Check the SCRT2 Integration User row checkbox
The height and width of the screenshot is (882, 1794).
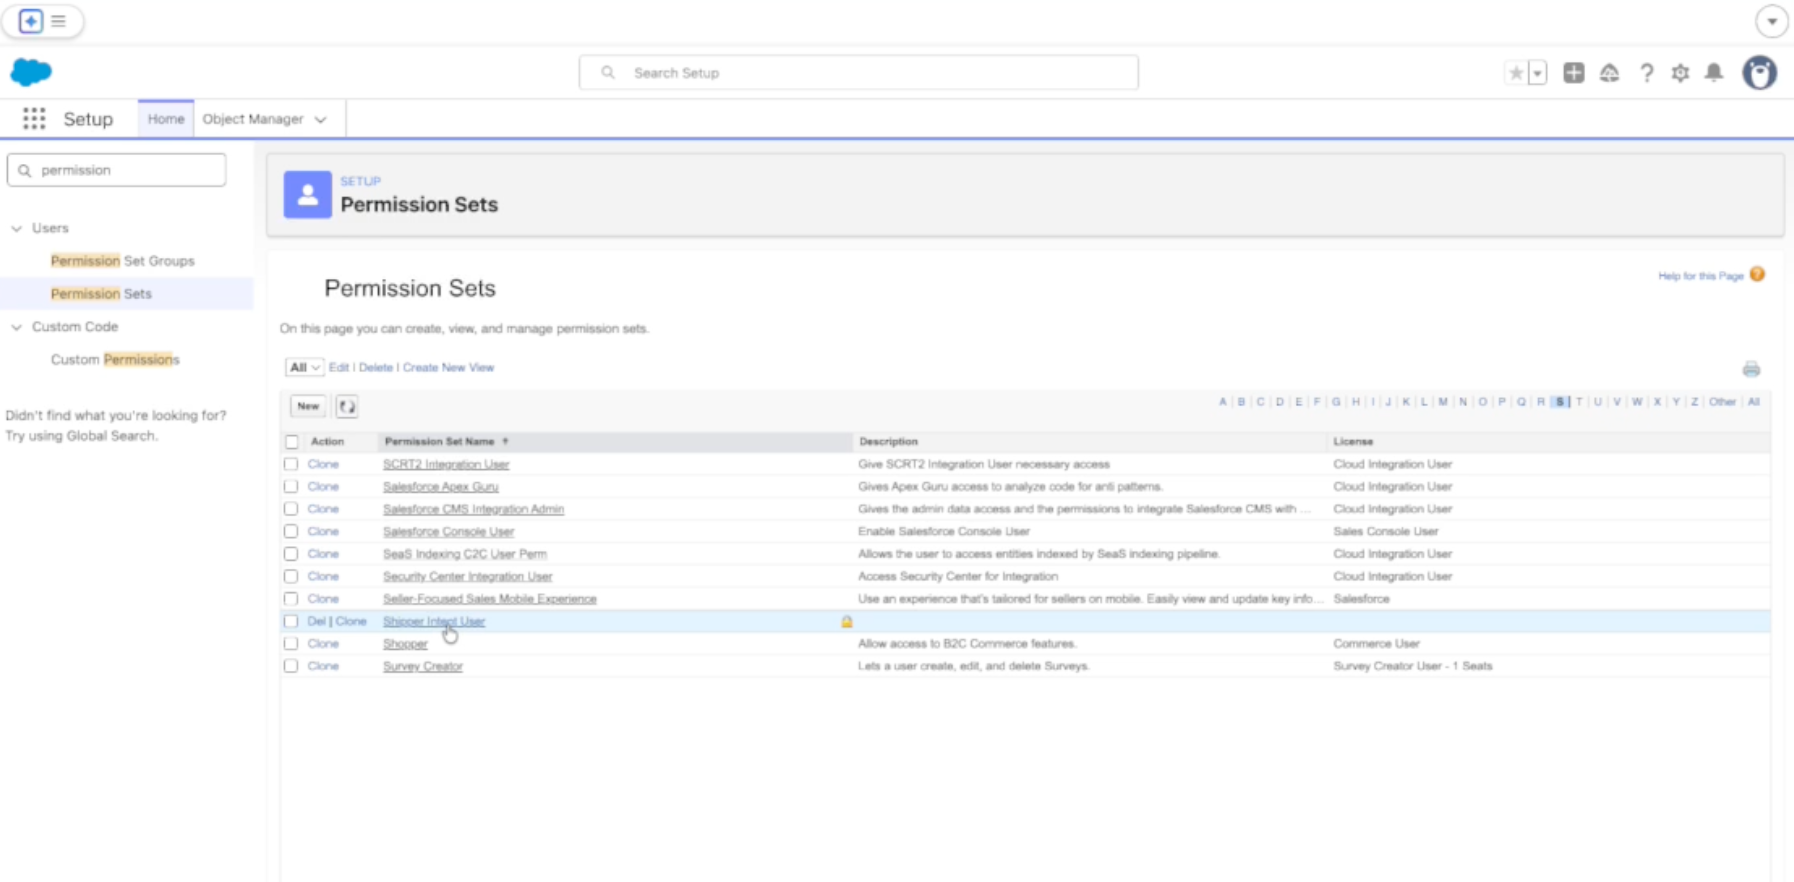pyautogui.click(x=291, y=464)
